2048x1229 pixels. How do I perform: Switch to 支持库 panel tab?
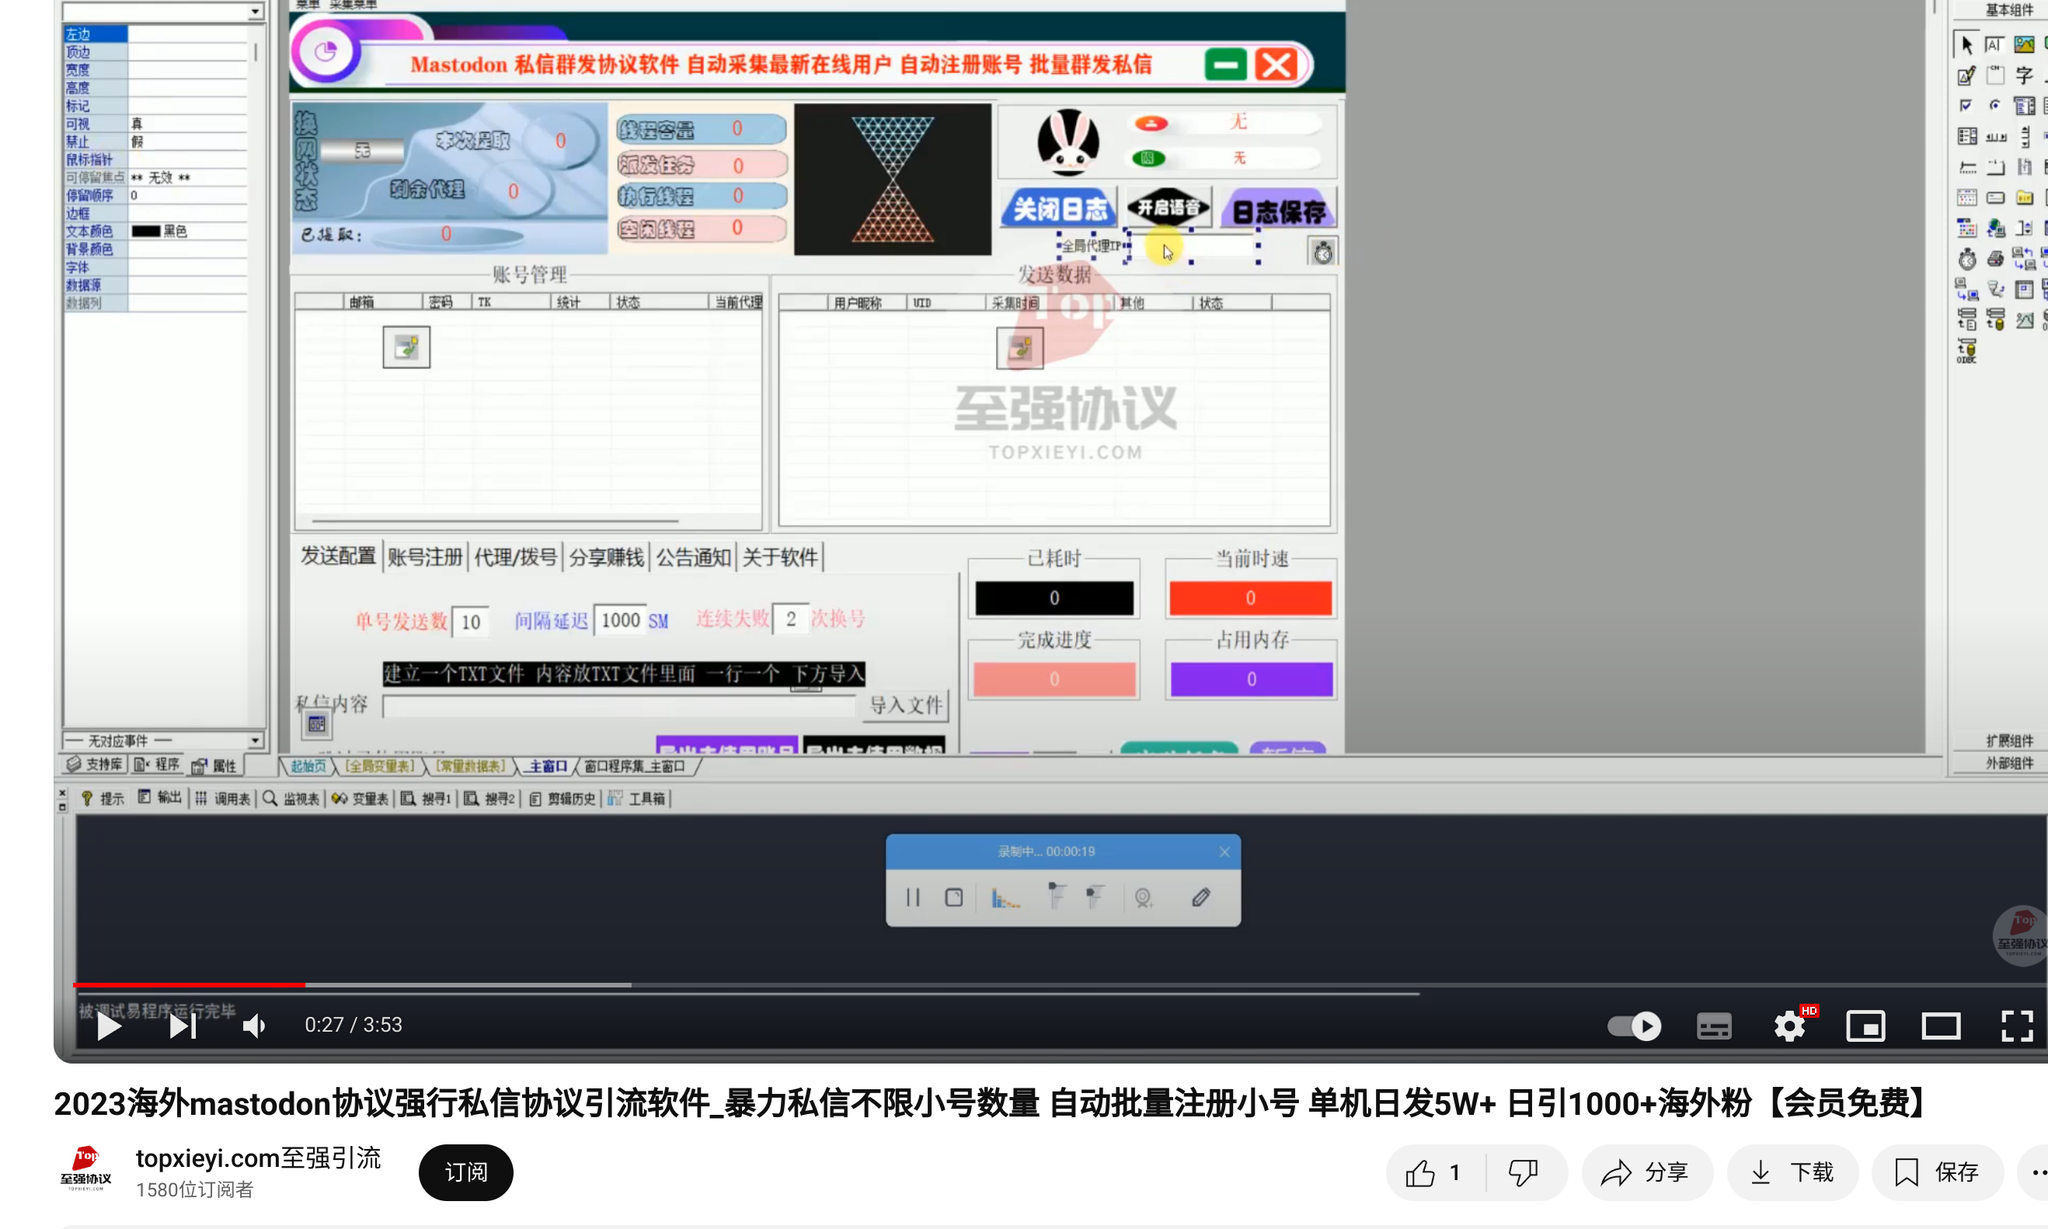click(x=95, y=765)
